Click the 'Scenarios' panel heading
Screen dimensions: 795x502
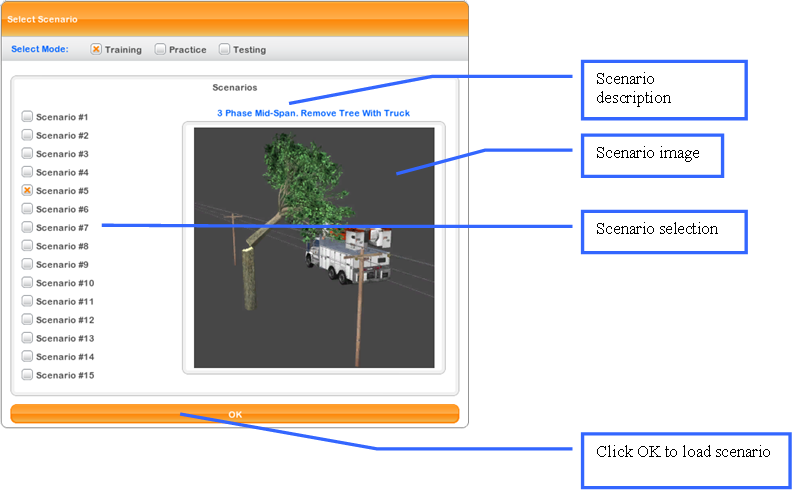(x=235, y=87)
